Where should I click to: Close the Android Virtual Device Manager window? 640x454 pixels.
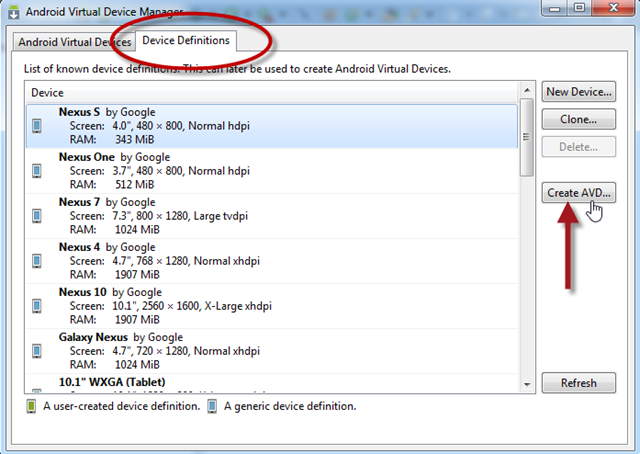(x=613, y=8)
